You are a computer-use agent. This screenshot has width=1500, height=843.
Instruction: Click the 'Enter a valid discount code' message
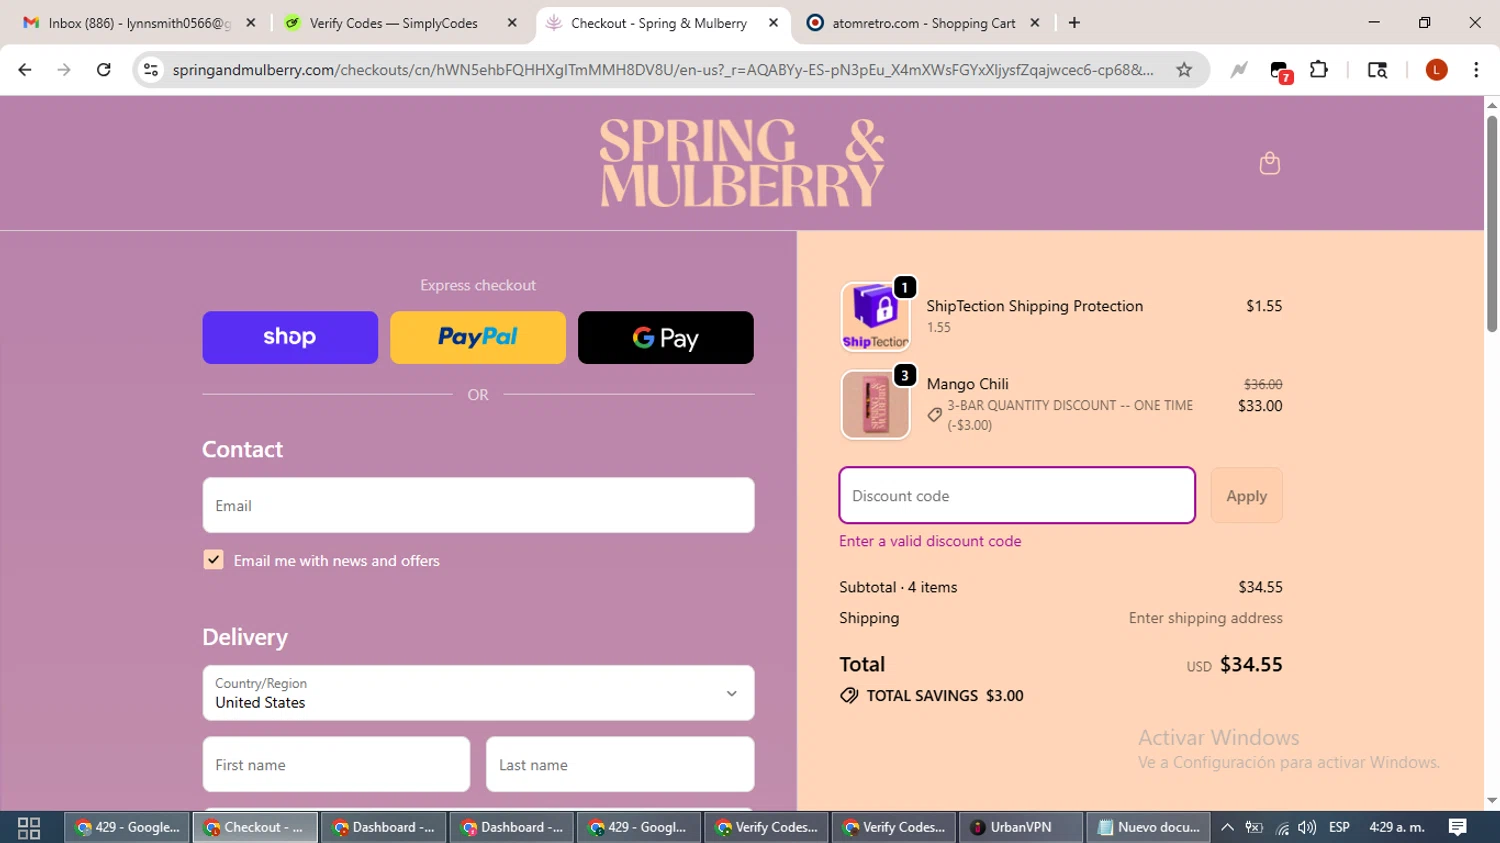(x=930, y=541)
